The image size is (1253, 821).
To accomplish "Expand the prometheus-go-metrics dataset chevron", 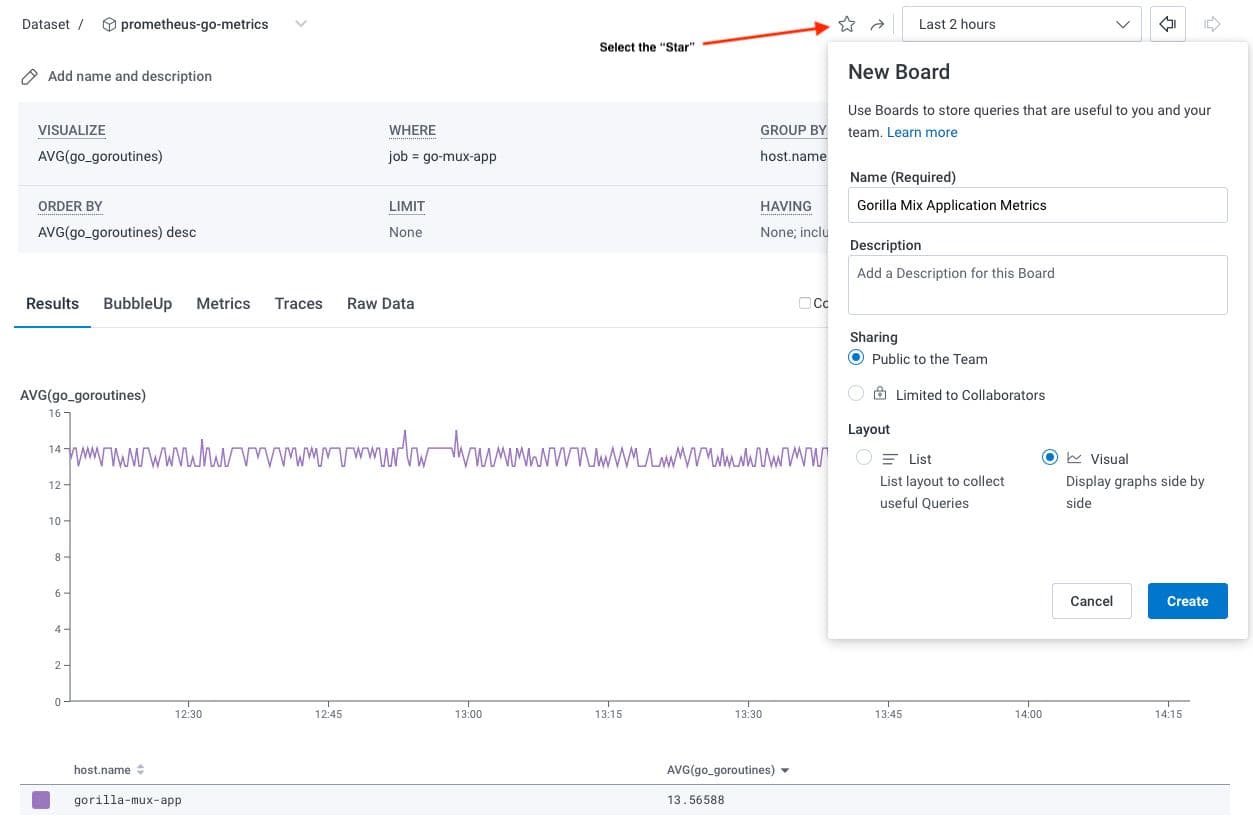I will click(301, 24).
